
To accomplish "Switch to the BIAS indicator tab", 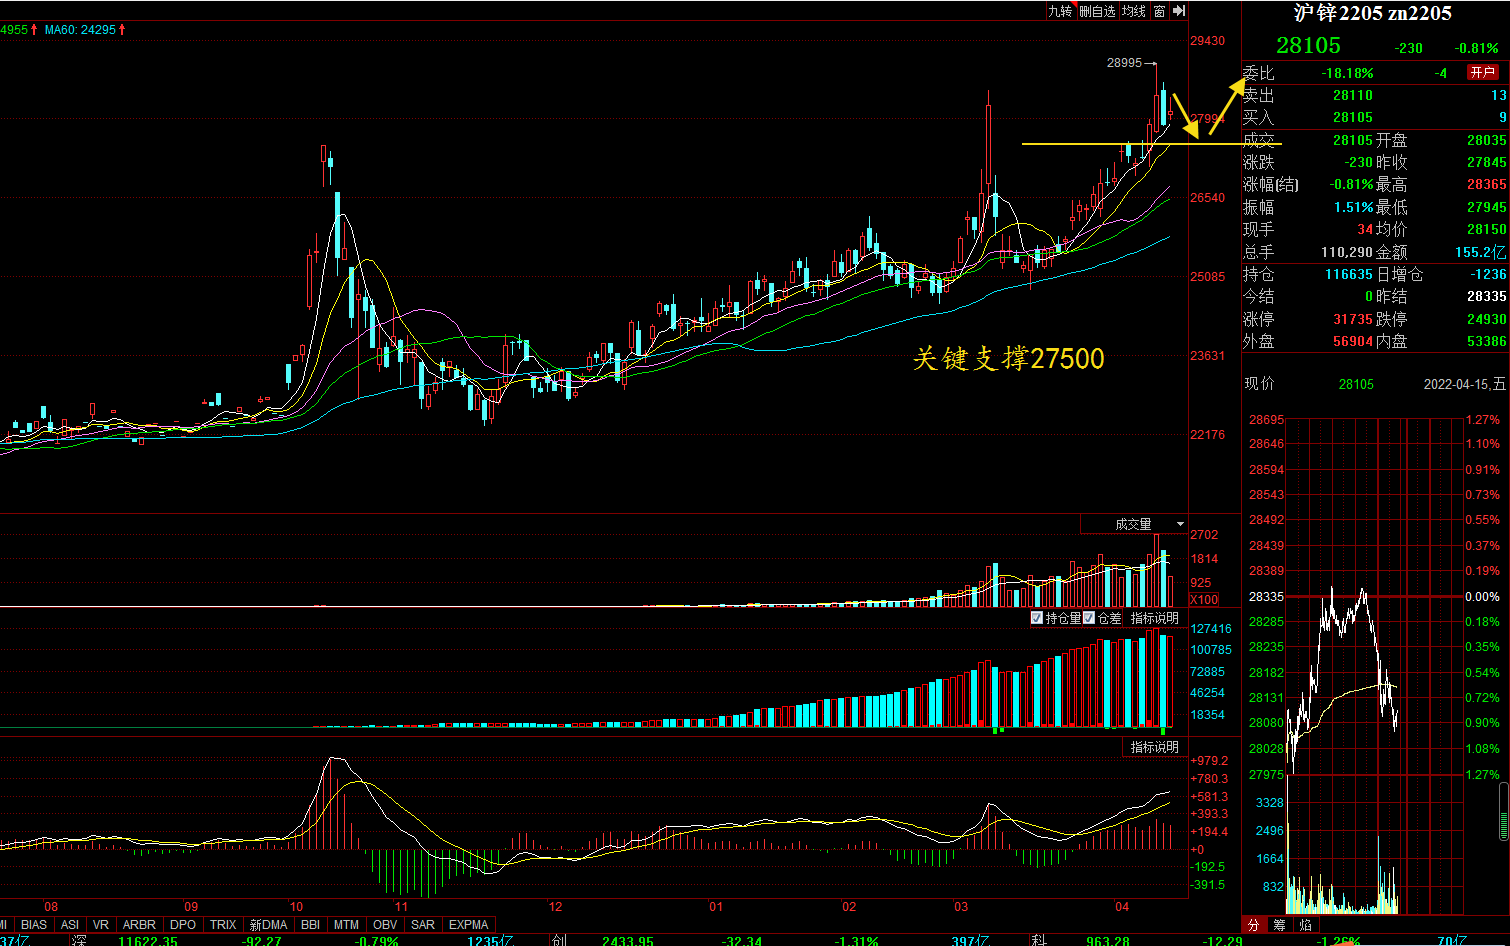I will point(34,925).
